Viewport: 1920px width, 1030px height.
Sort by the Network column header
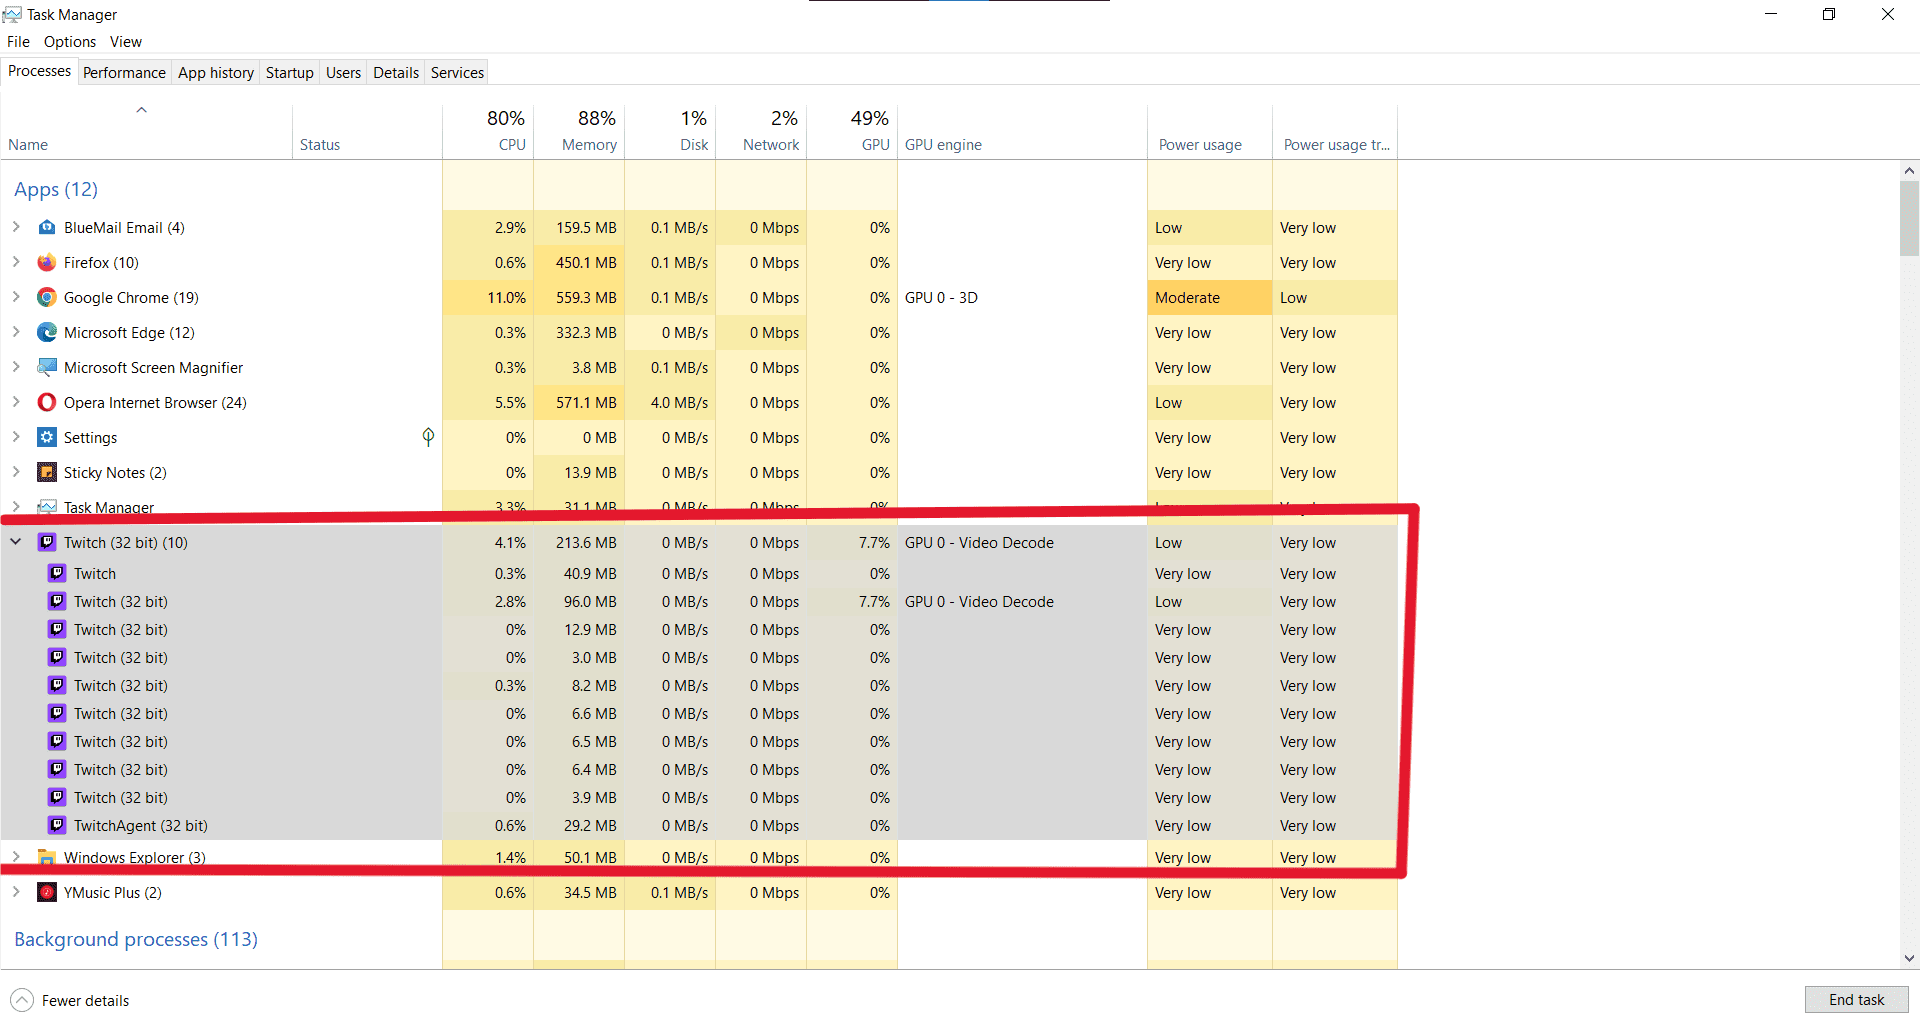click(761, 131)
